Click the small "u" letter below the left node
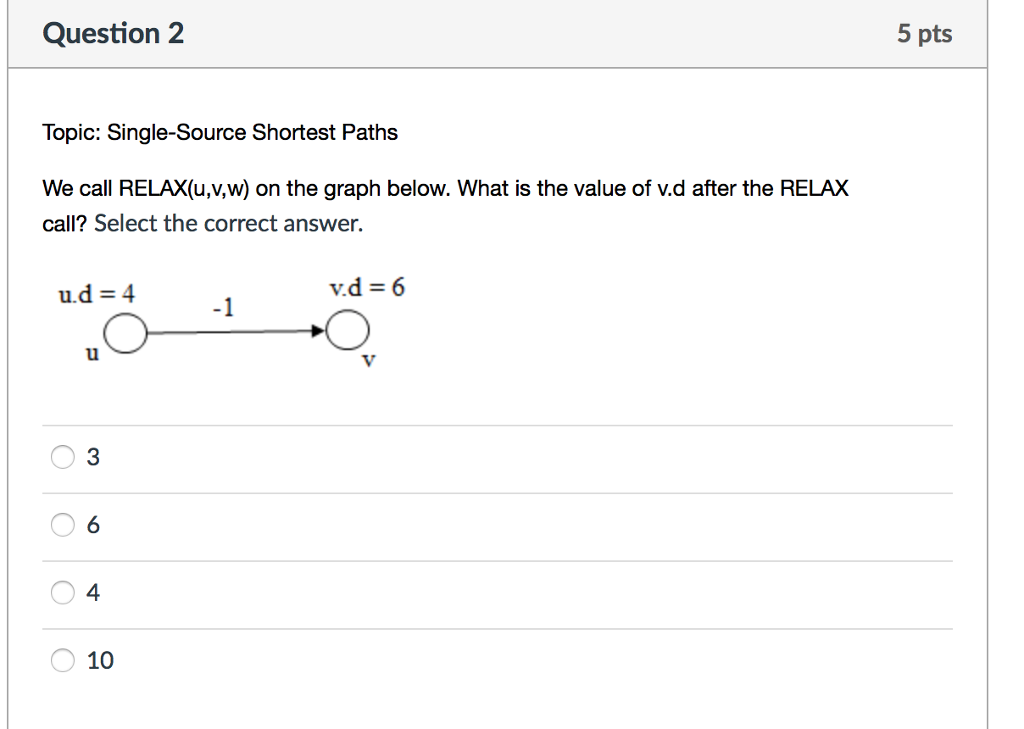 click(x=92, y=353)
